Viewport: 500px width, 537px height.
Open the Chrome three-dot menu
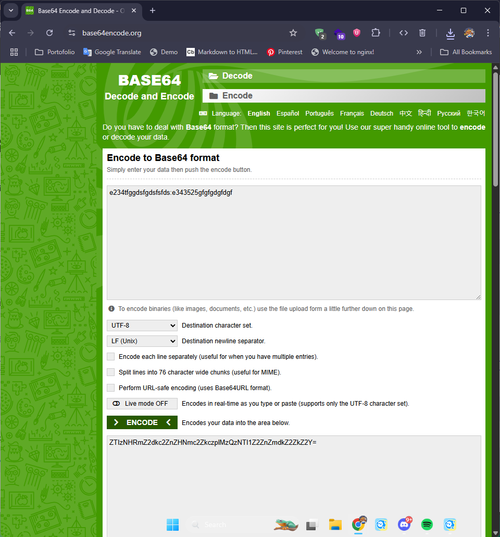click(488, 33)
